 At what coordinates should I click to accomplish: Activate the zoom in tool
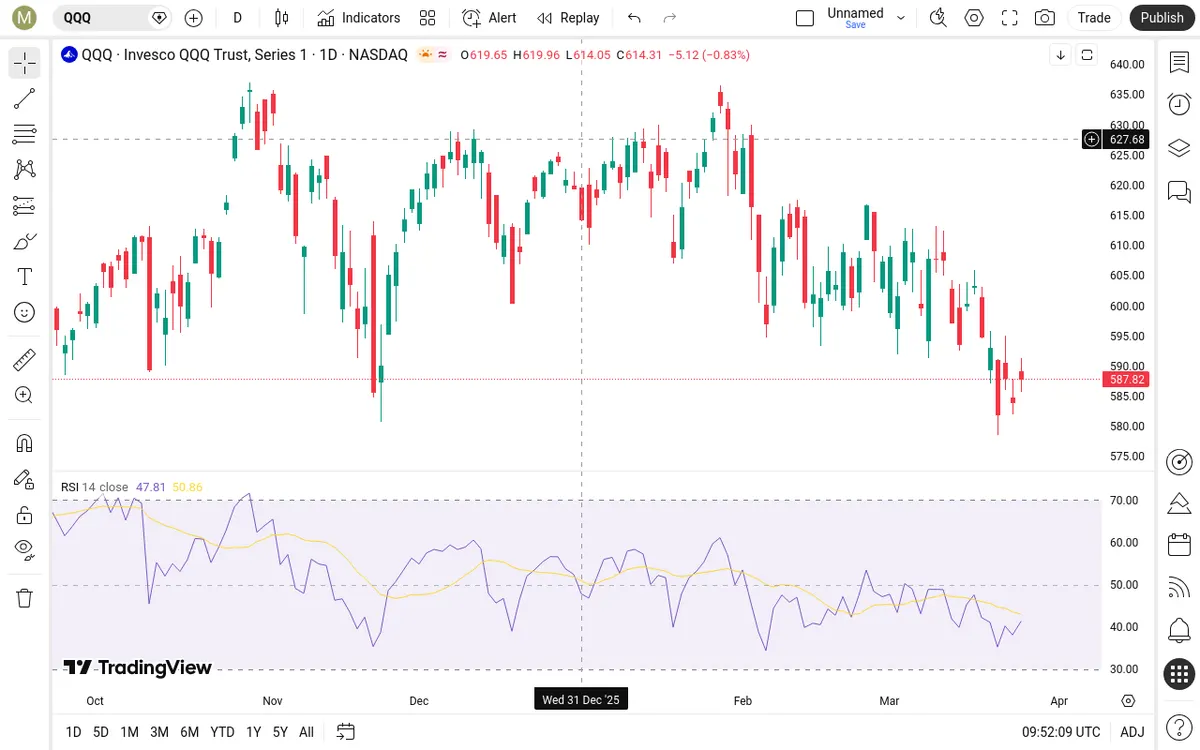[25, 395]
